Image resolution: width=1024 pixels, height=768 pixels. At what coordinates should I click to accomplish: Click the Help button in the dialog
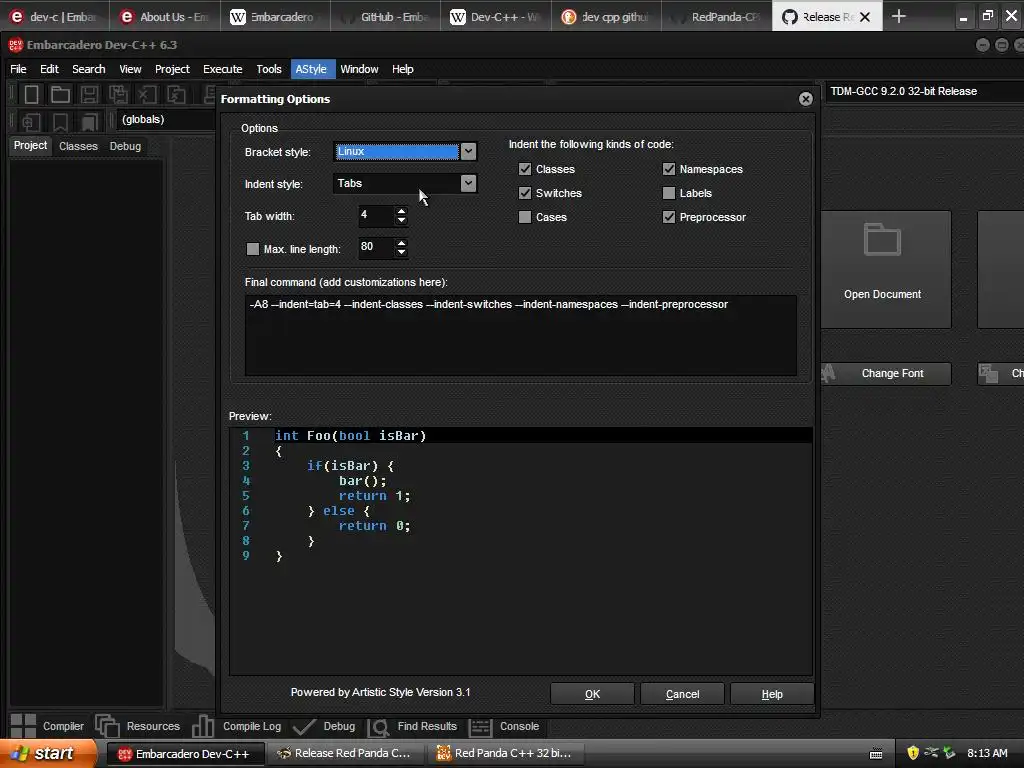point(772,694)
